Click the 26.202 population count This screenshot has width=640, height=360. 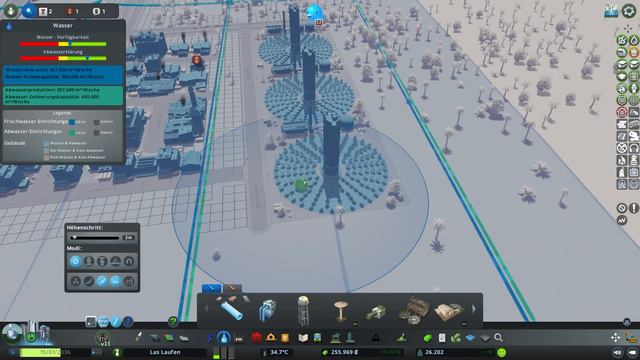[434, 352]
